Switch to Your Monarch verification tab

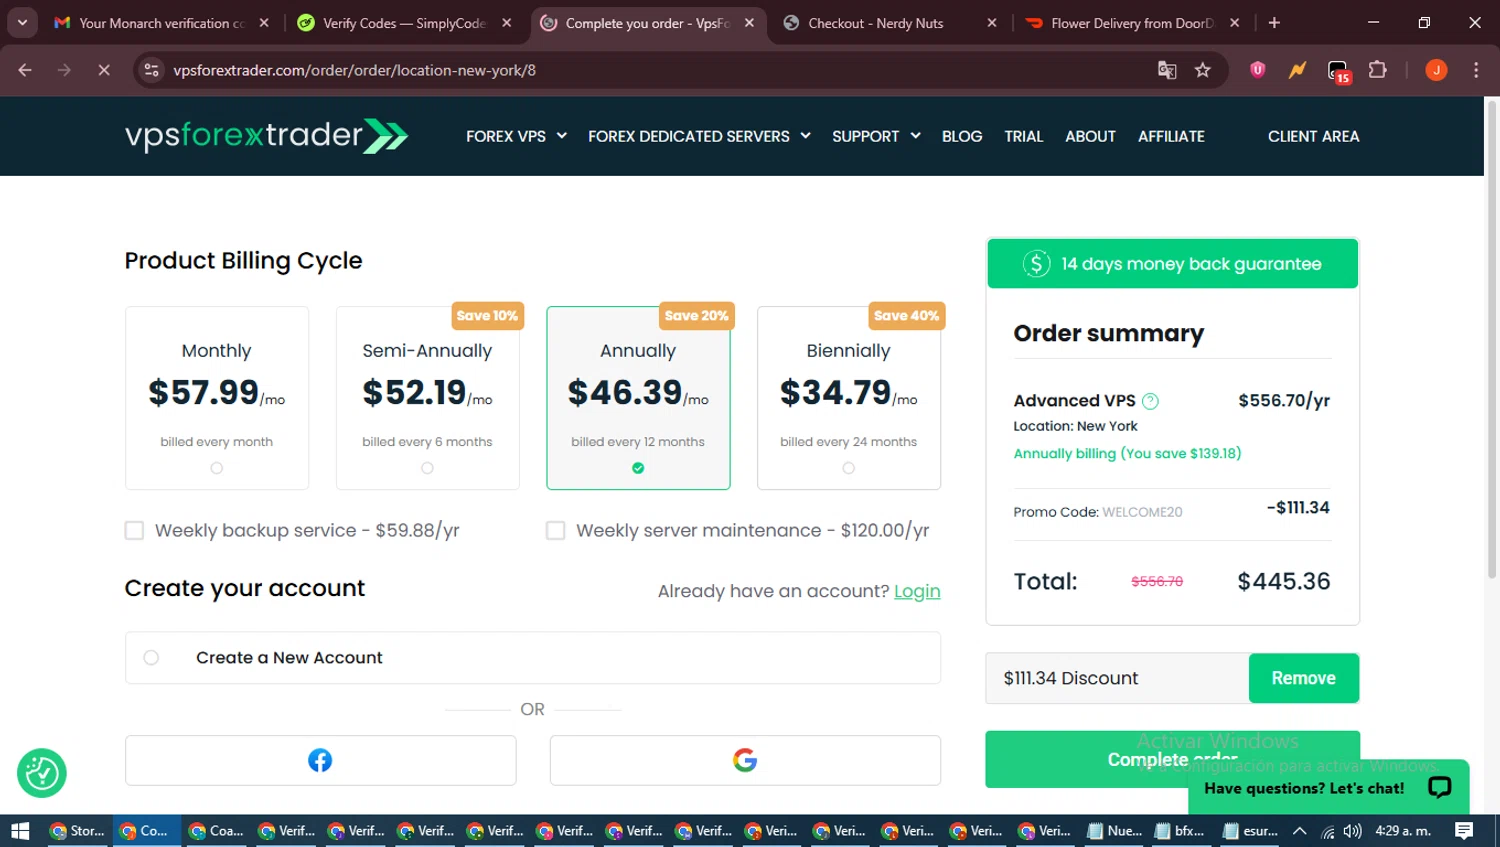[160, 23]
